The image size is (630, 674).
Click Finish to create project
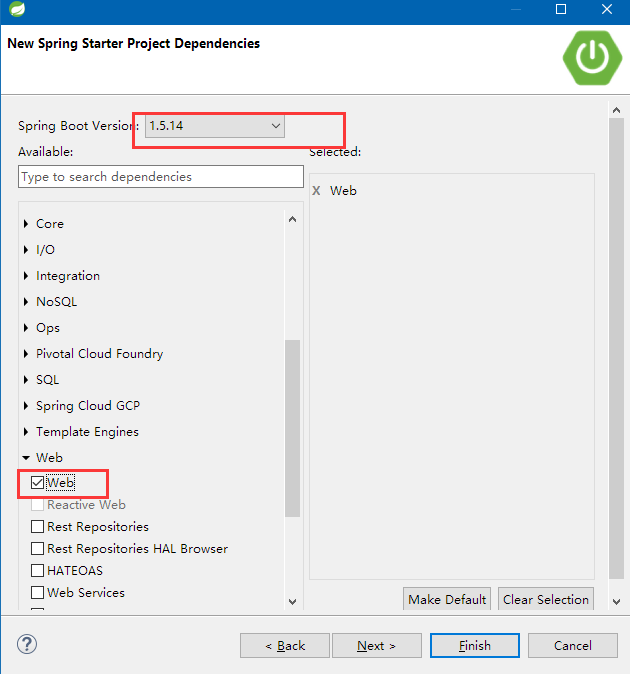point(475,646)
